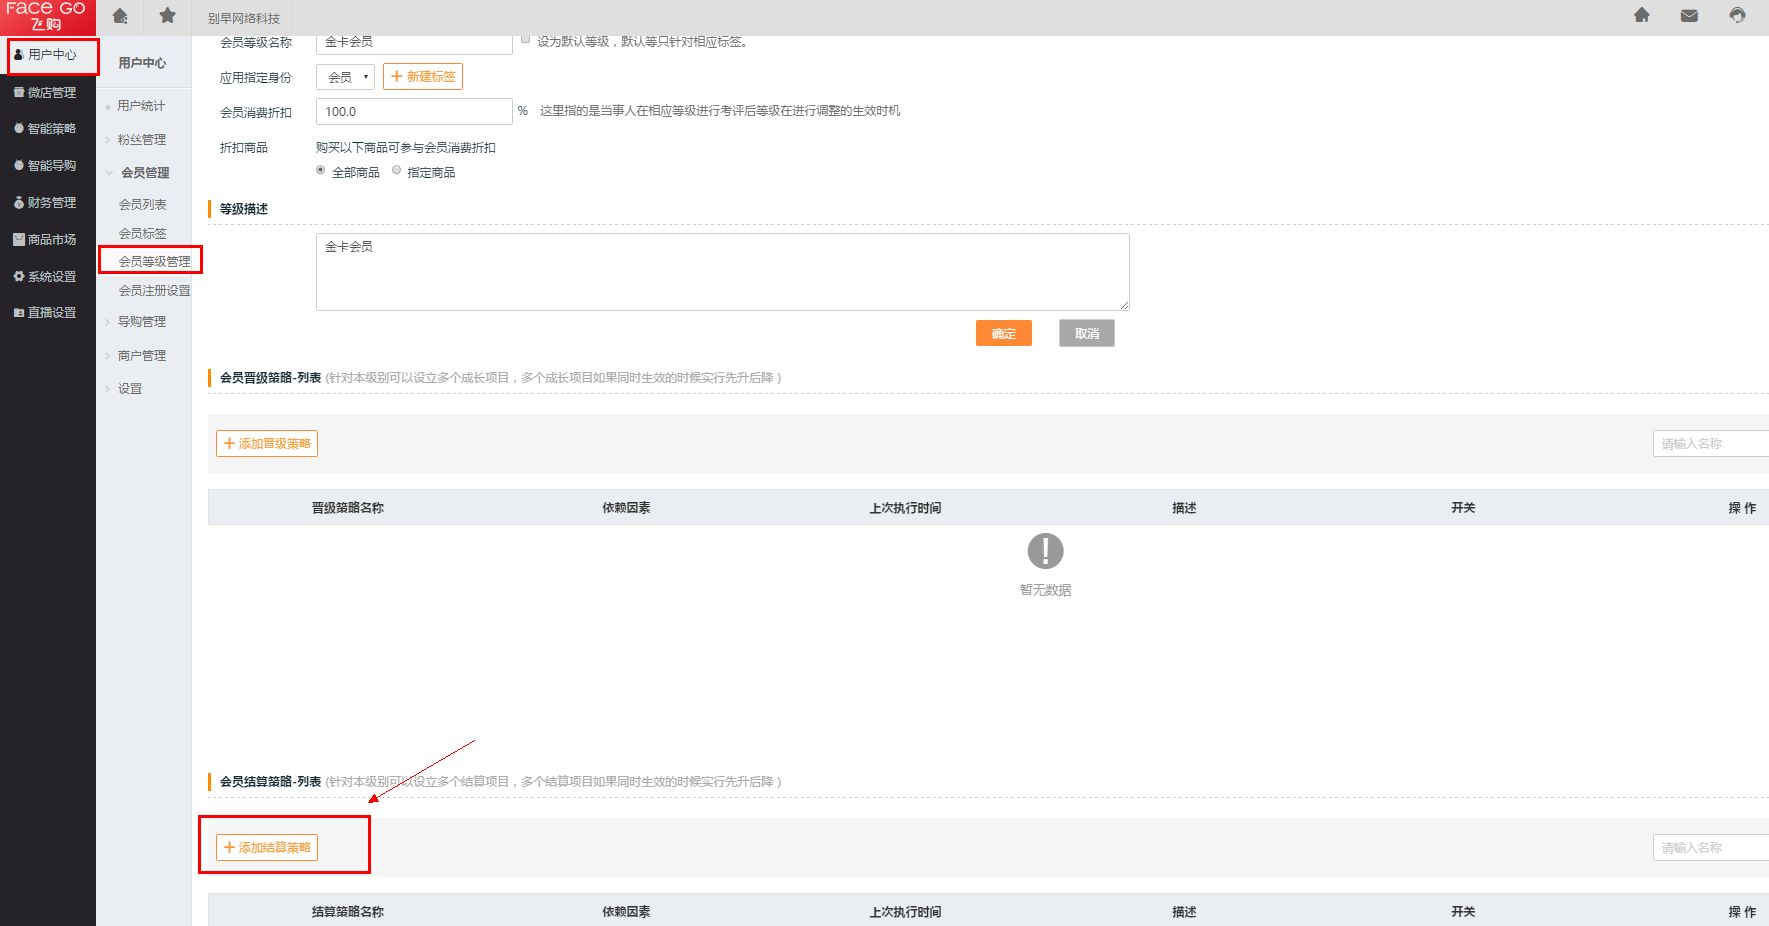Image resolution: width=1769 pixels, height=926 pixels.
Task: Expand the 粉丝管理 submenu
Action: (x=141, y=140)
